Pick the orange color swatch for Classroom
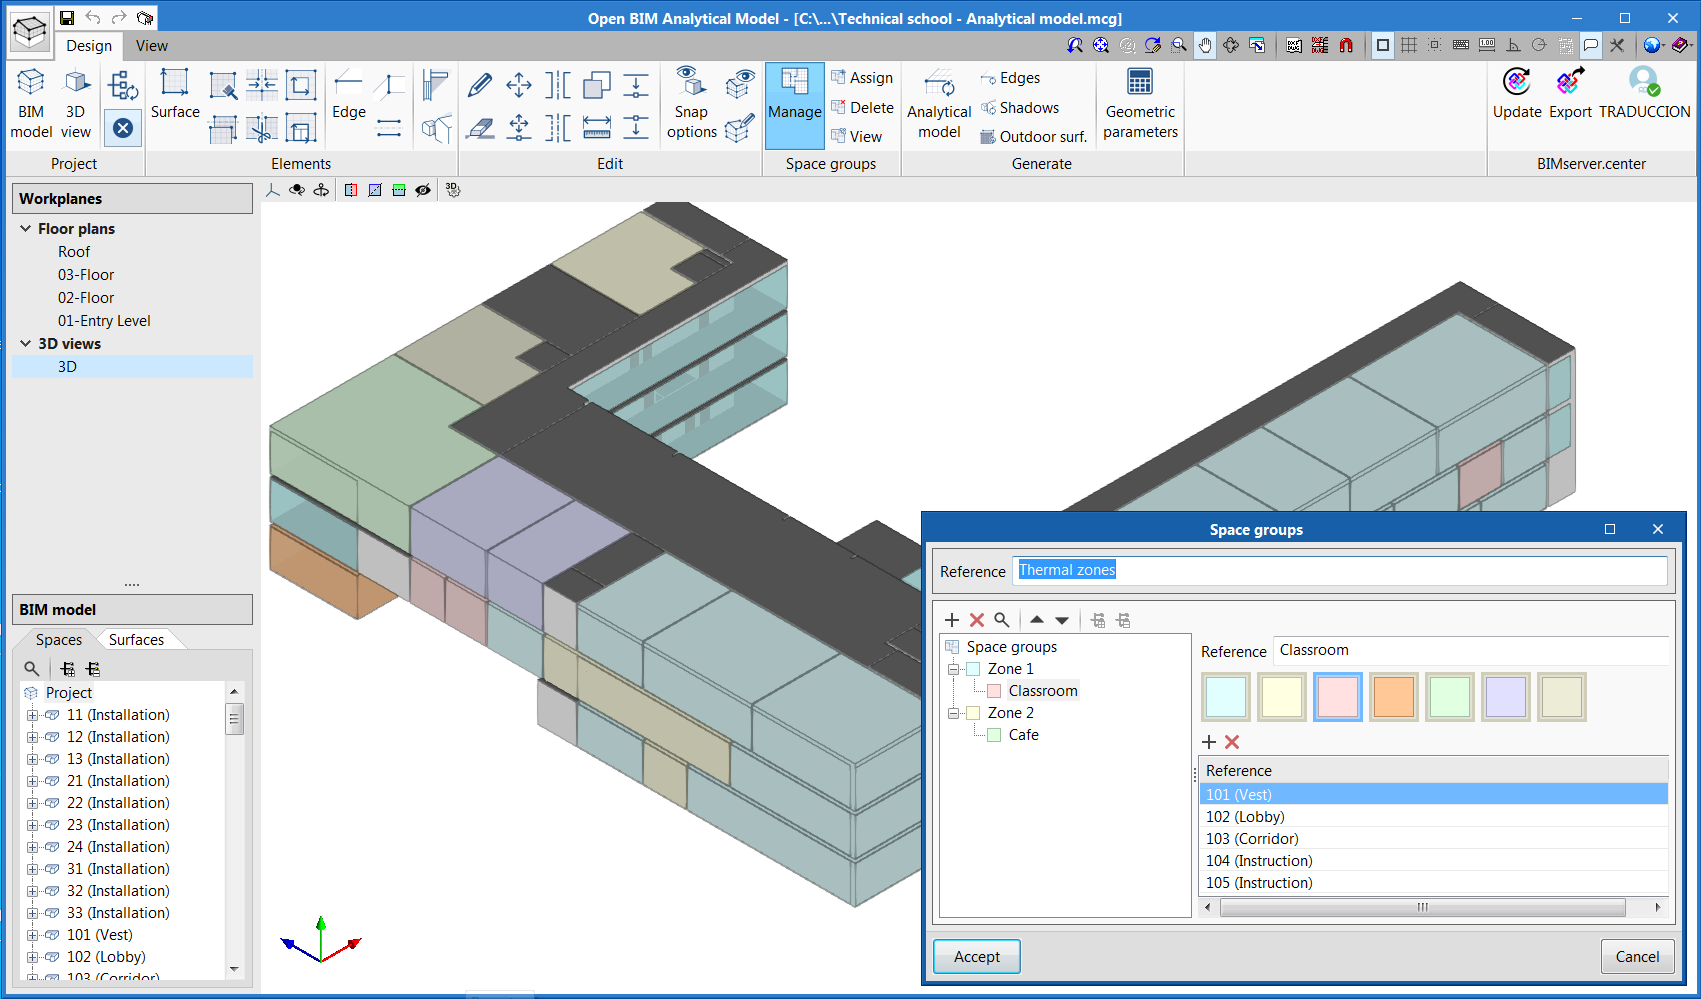Screen dimensions: 1701x999 [1393, 696]
